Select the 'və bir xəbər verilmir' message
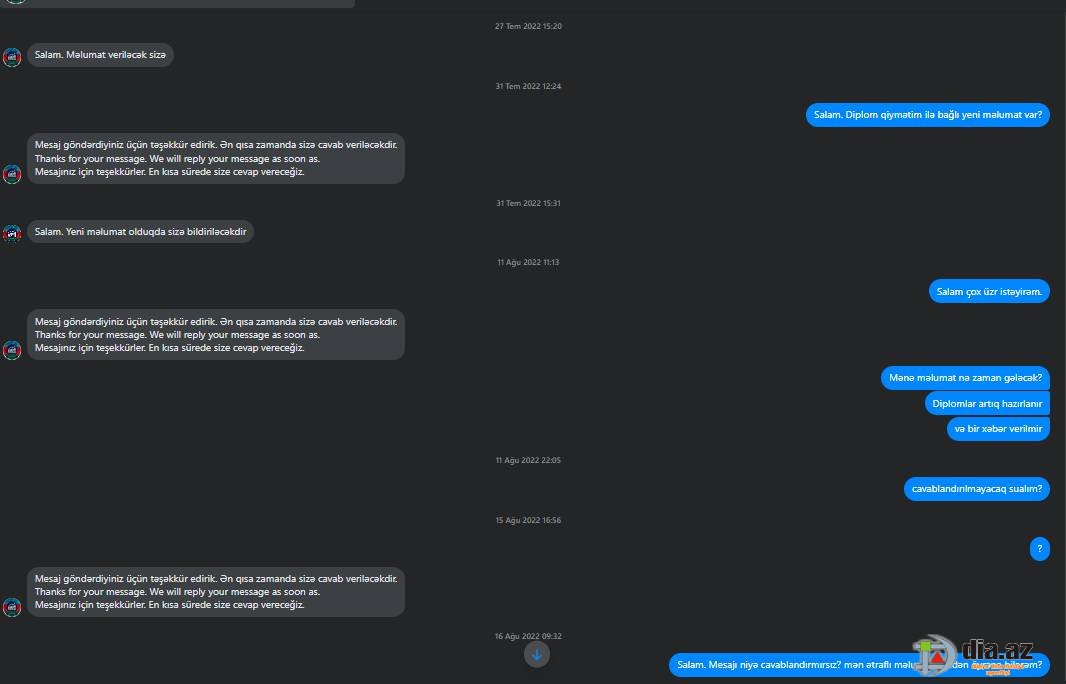The height and width of the screenshot is (684, 1066). [998, 429]
